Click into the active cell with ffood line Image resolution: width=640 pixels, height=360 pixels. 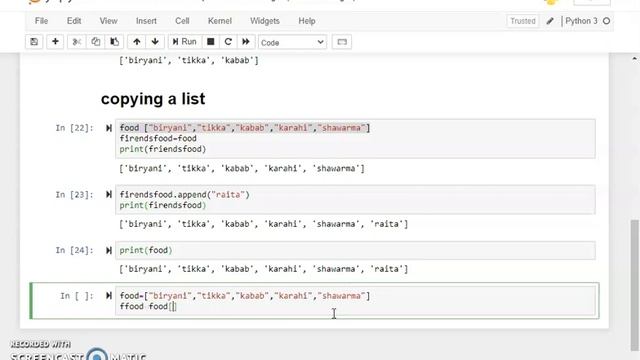(355, 301)
